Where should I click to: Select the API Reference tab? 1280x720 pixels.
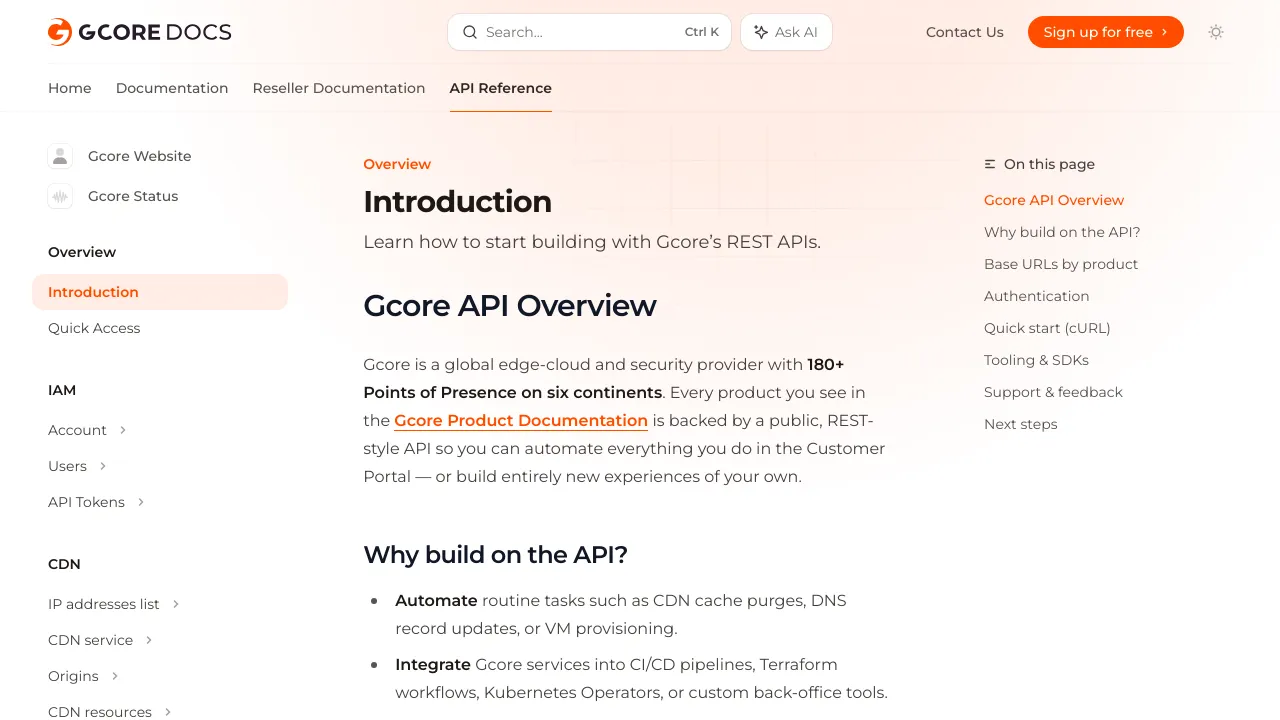pyautogui.click(x=501, y=88)
